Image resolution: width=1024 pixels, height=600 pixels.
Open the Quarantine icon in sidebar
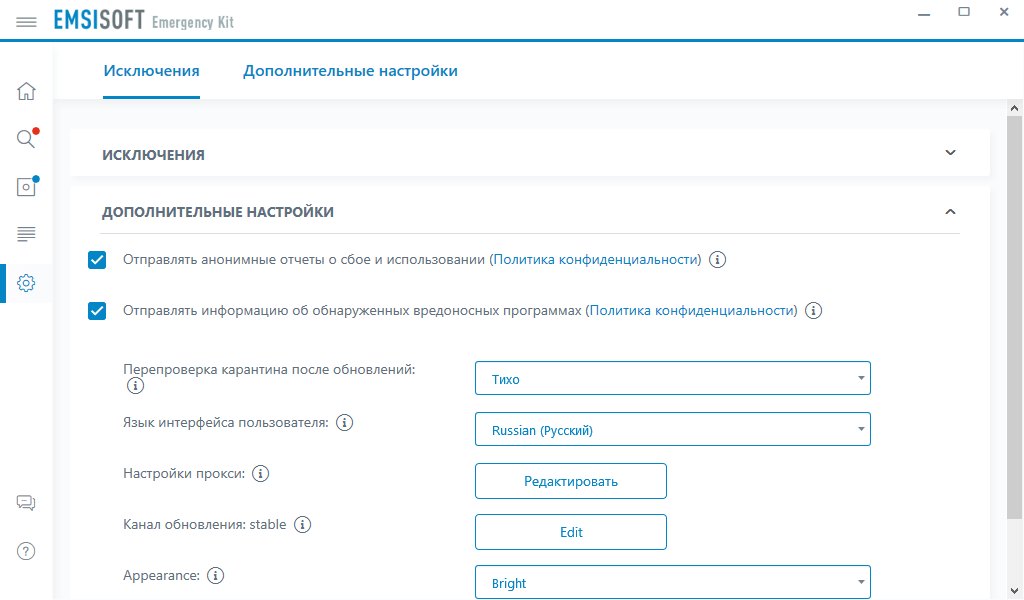click(x=26, y=187)
